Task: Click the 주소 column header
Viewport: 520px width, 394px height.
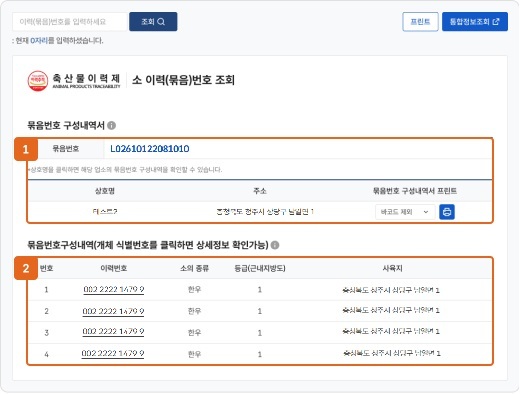Action: point(260,191)
